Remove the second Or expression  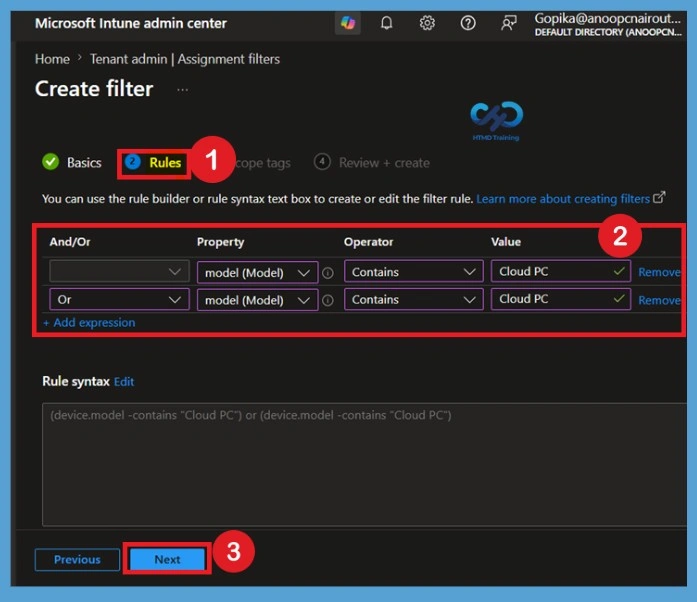coord(659,300)
